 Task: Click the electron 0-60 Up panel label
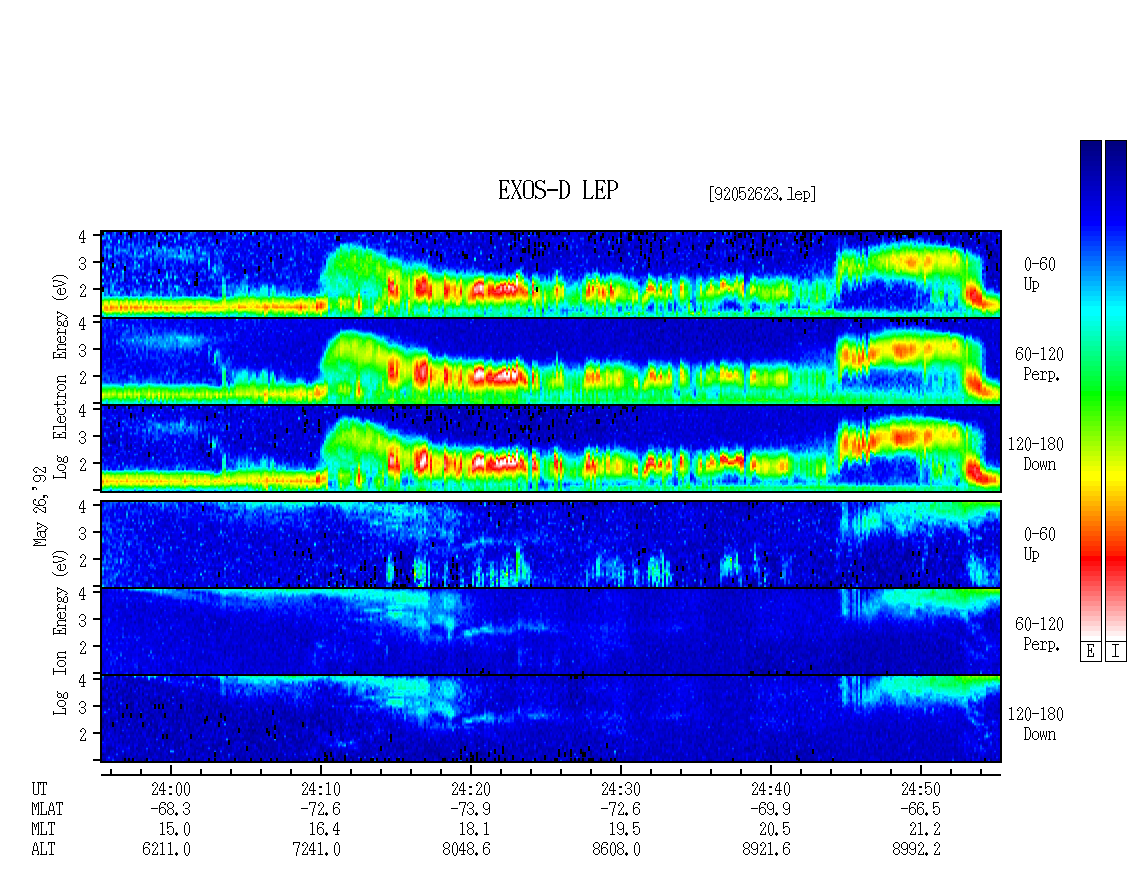1039,274
